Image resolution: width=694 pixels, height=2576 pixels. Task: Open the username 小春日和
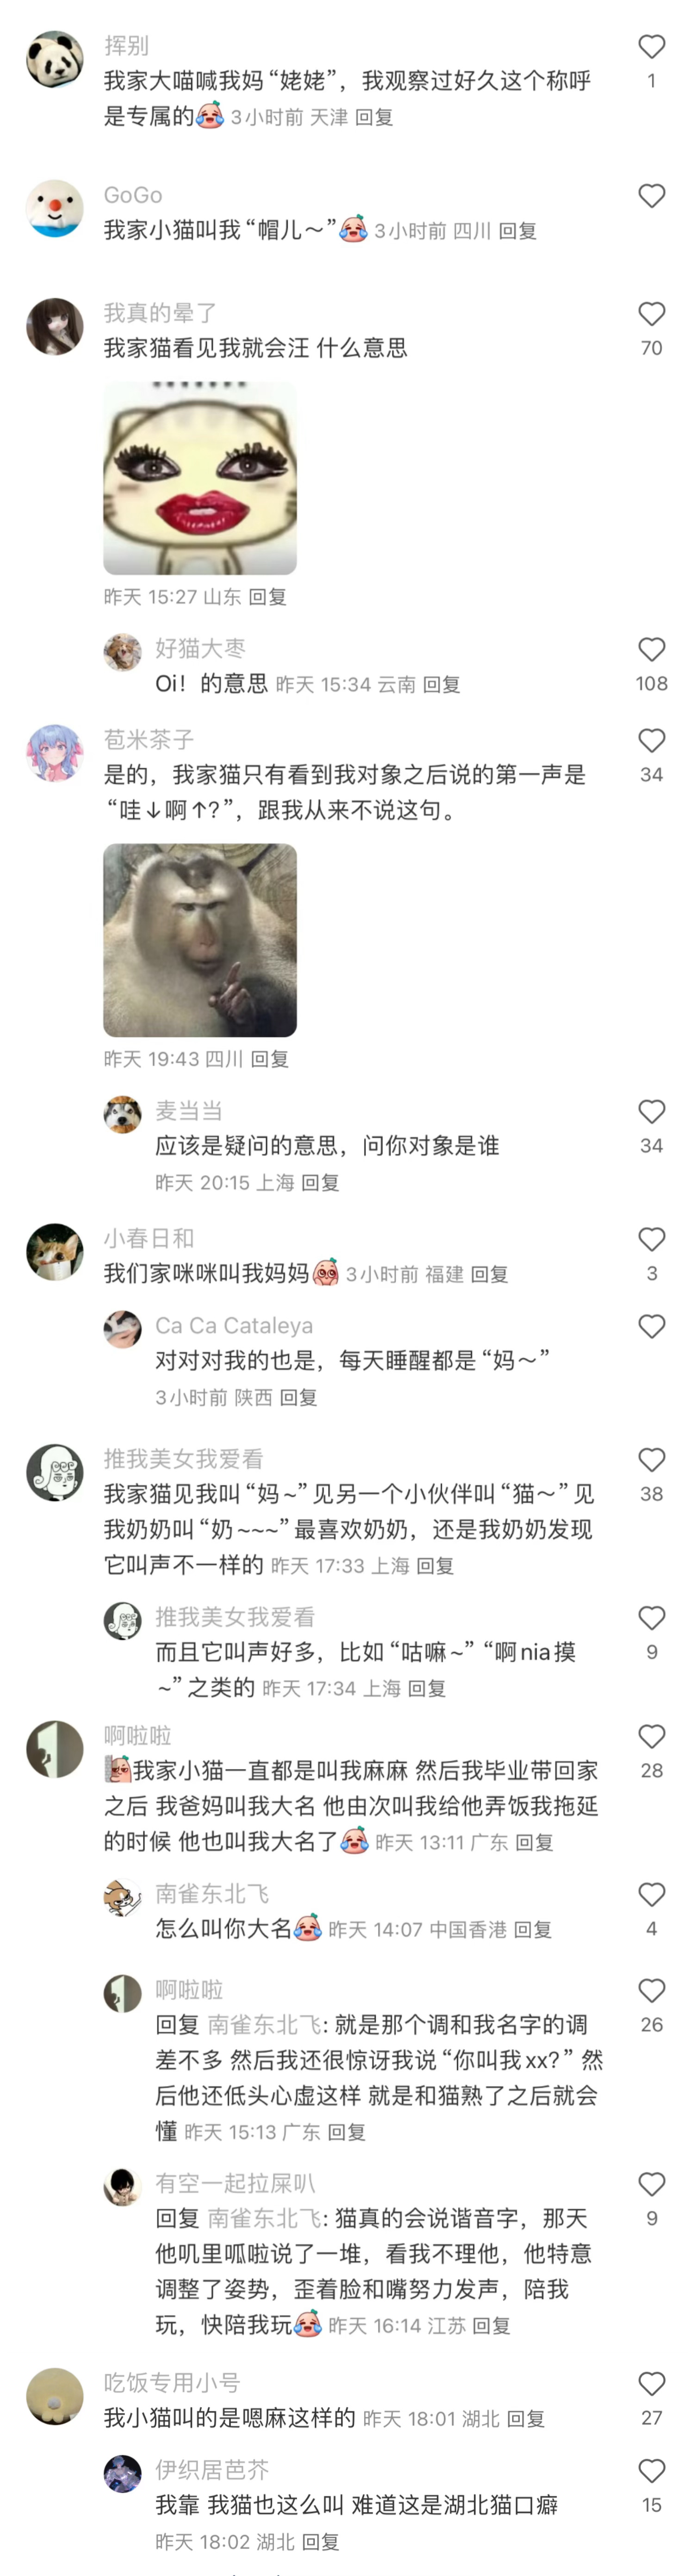tap(149, 1238)
